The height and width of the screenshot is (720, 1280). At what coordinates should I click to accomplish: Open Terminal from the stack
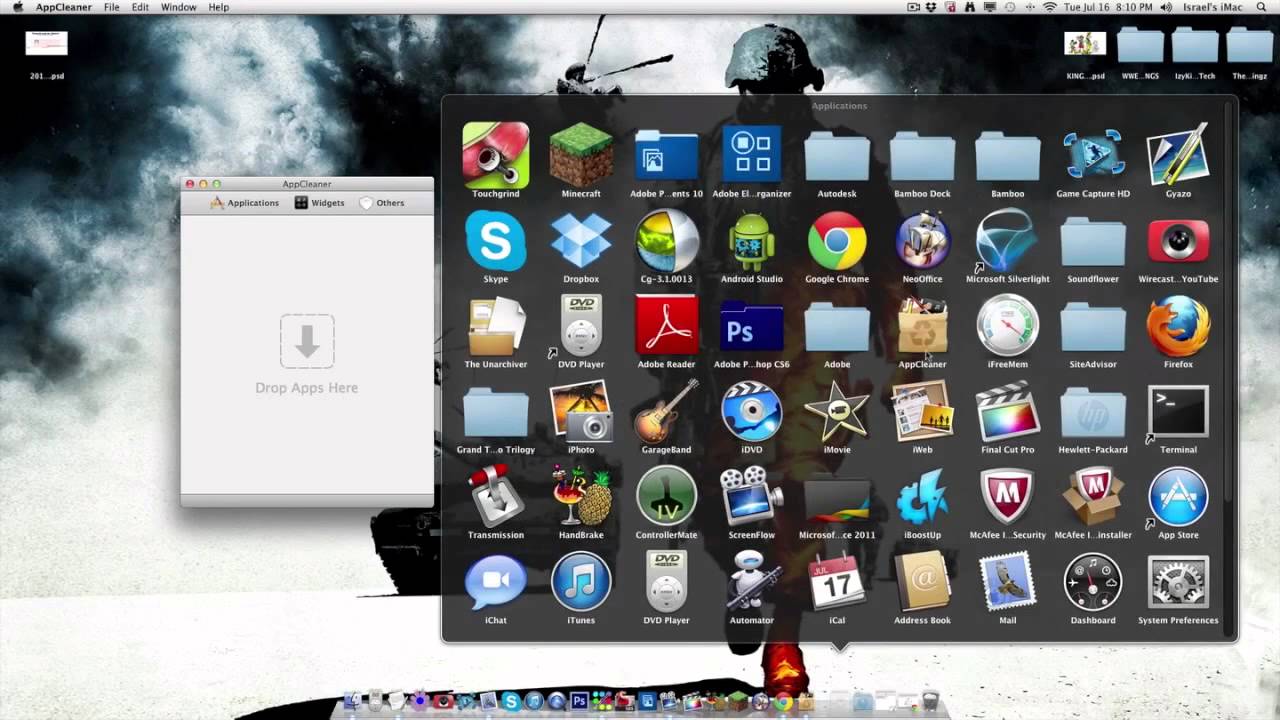pyautogui.click(x=1178, y=412)
